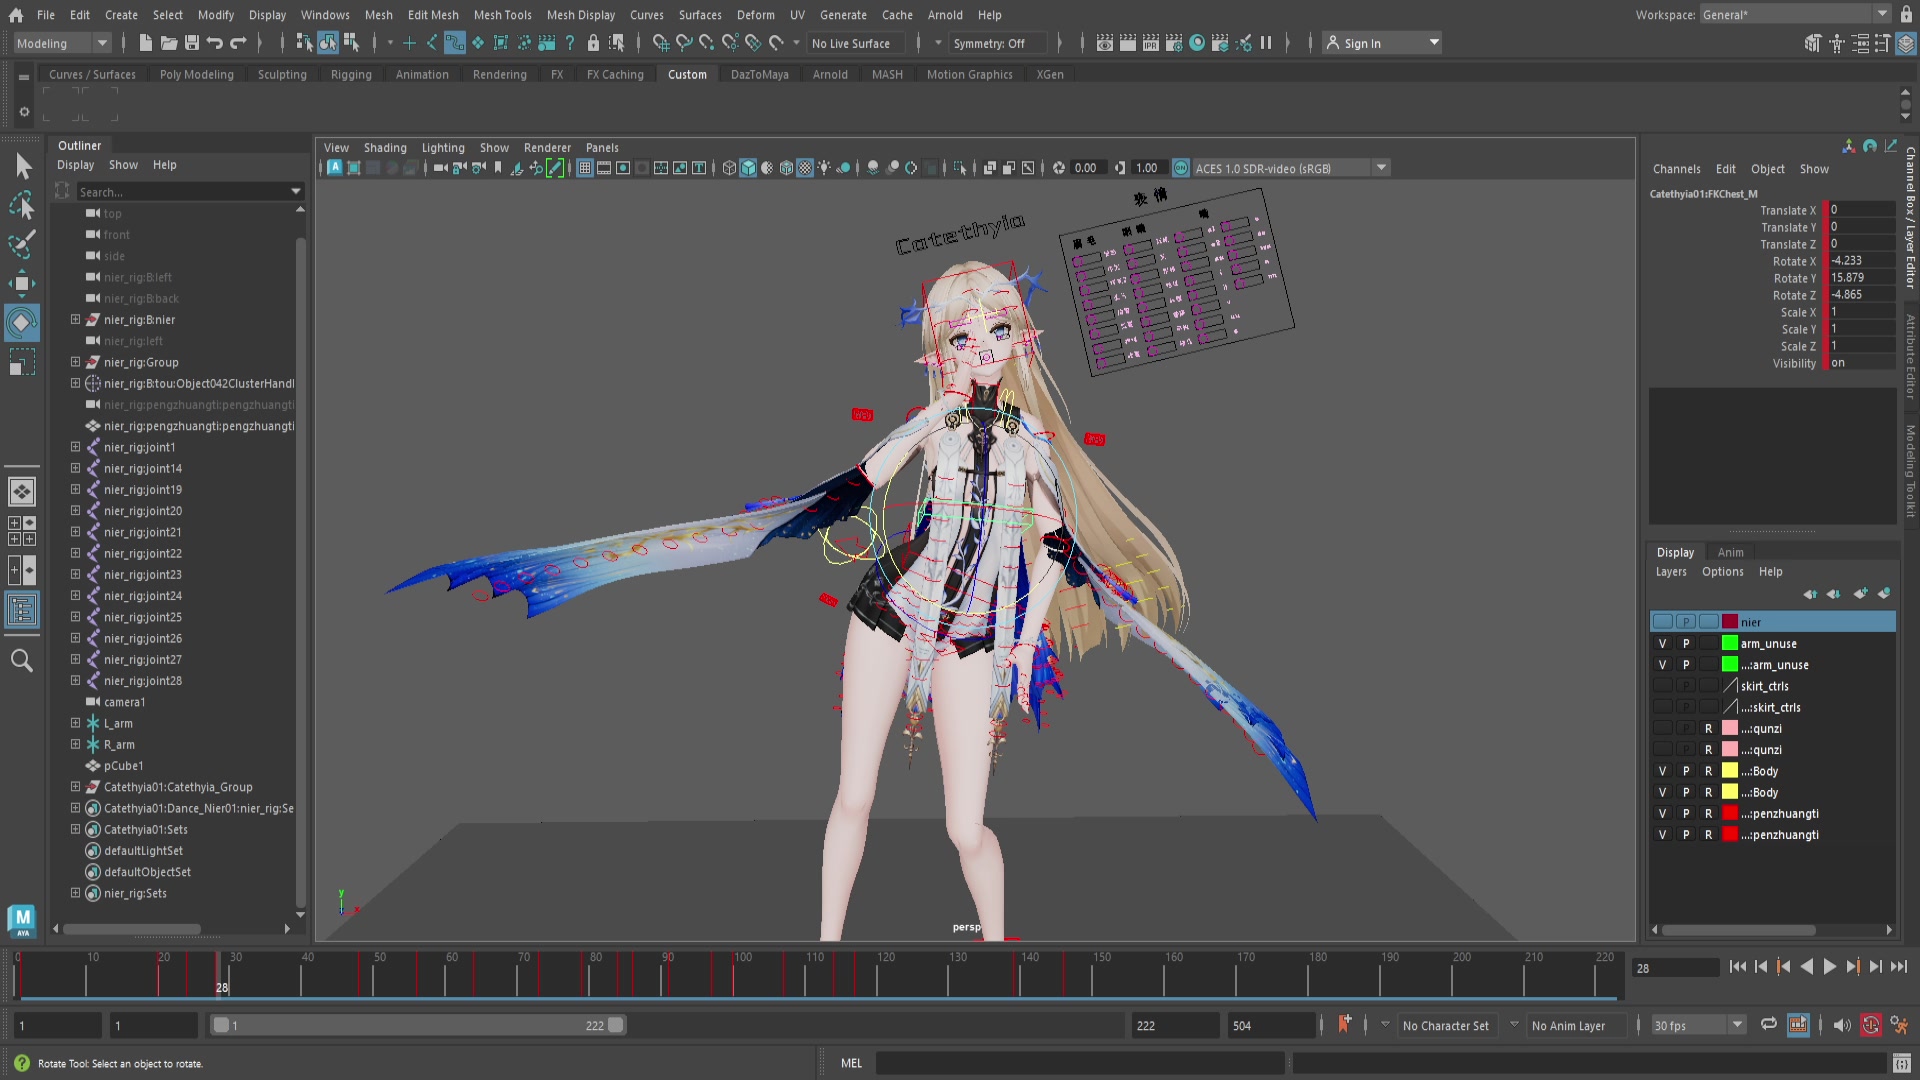Viewport: 1920px width, 1080px height.
Task: Toggle visibility of first Body layer
Action: [x=1662, y=771]
